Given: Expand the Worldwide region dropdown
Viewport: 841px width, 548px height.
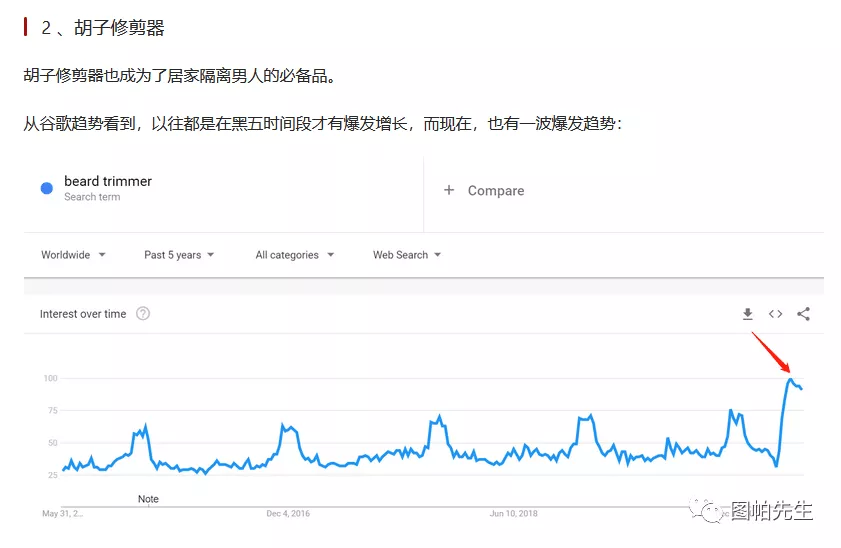Looking at the screenshot, I should [x=73, y=255].
